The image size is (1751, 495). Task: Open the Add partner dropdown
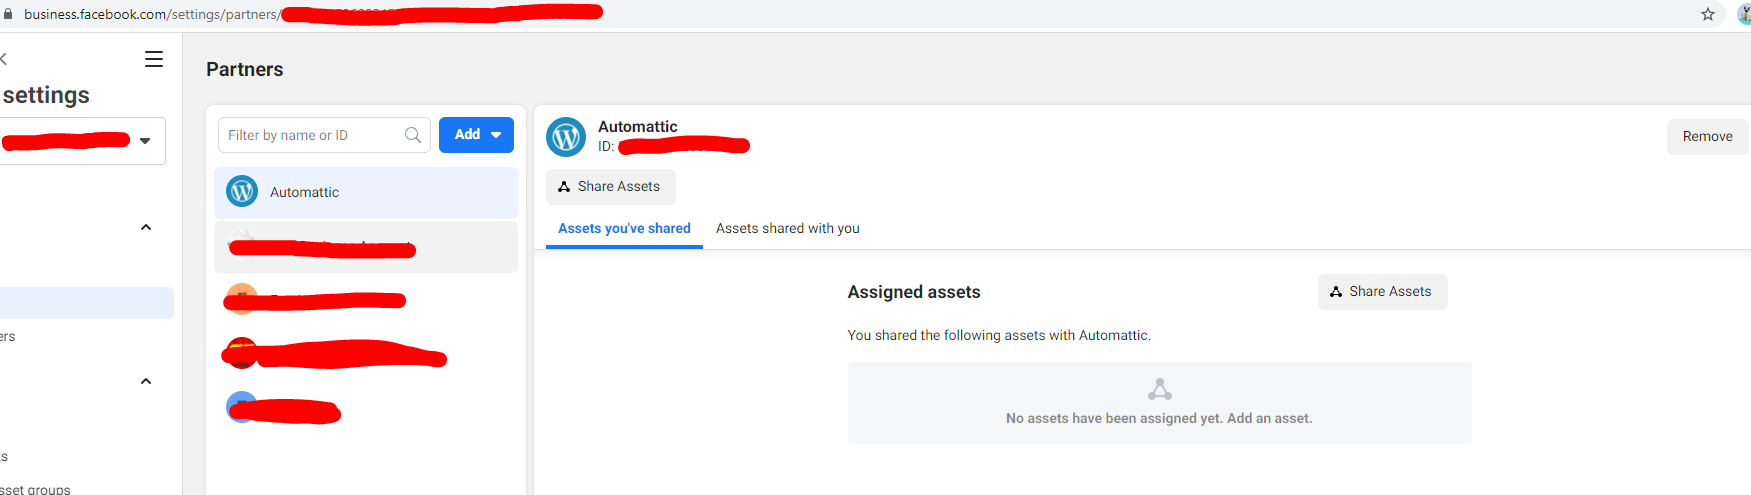476,135
